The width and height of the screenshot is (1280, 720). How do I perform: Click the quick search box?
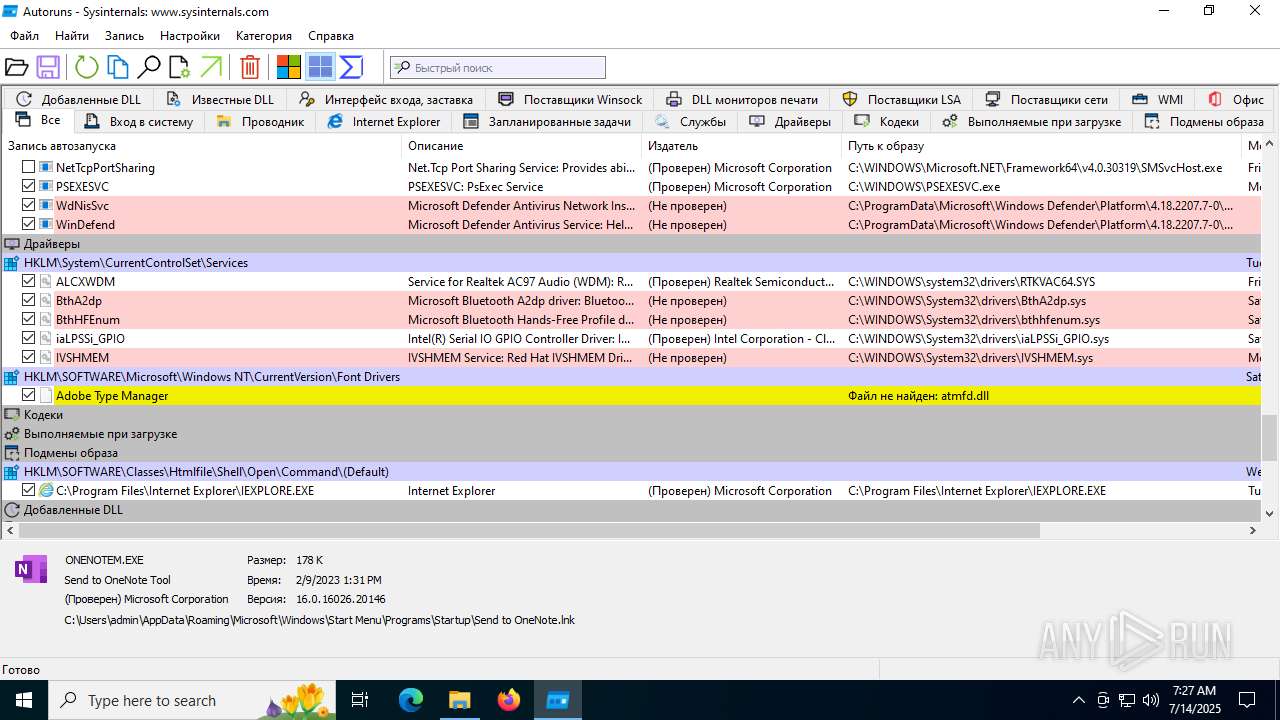click(x=498, y=67)
